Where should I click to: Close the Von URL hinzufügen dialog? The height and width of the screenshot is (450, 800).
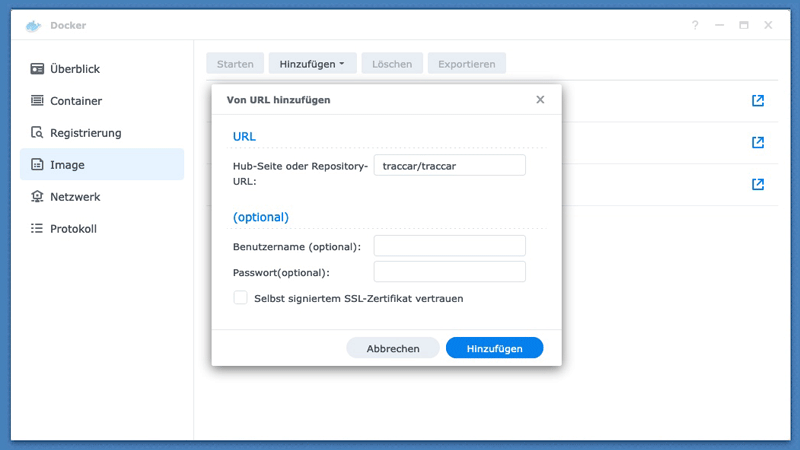coord(540,100)
